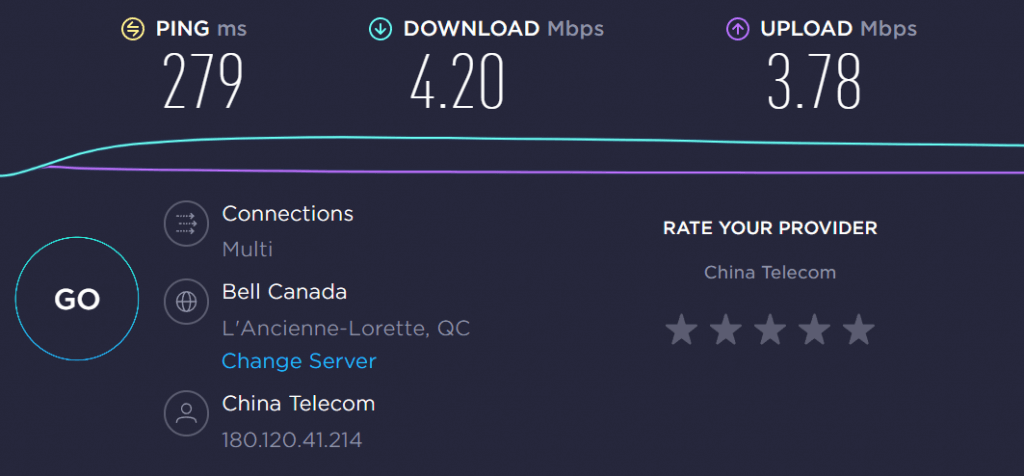Screen dimensions: 1024x476
Task: Click the yellow ping icon
Action: click(133, 29)
